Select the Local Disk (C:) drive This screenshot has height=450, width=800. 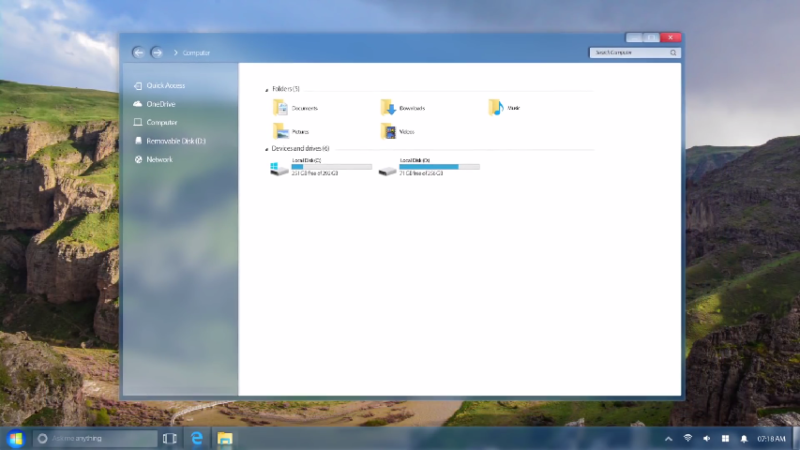pos(320,166)
